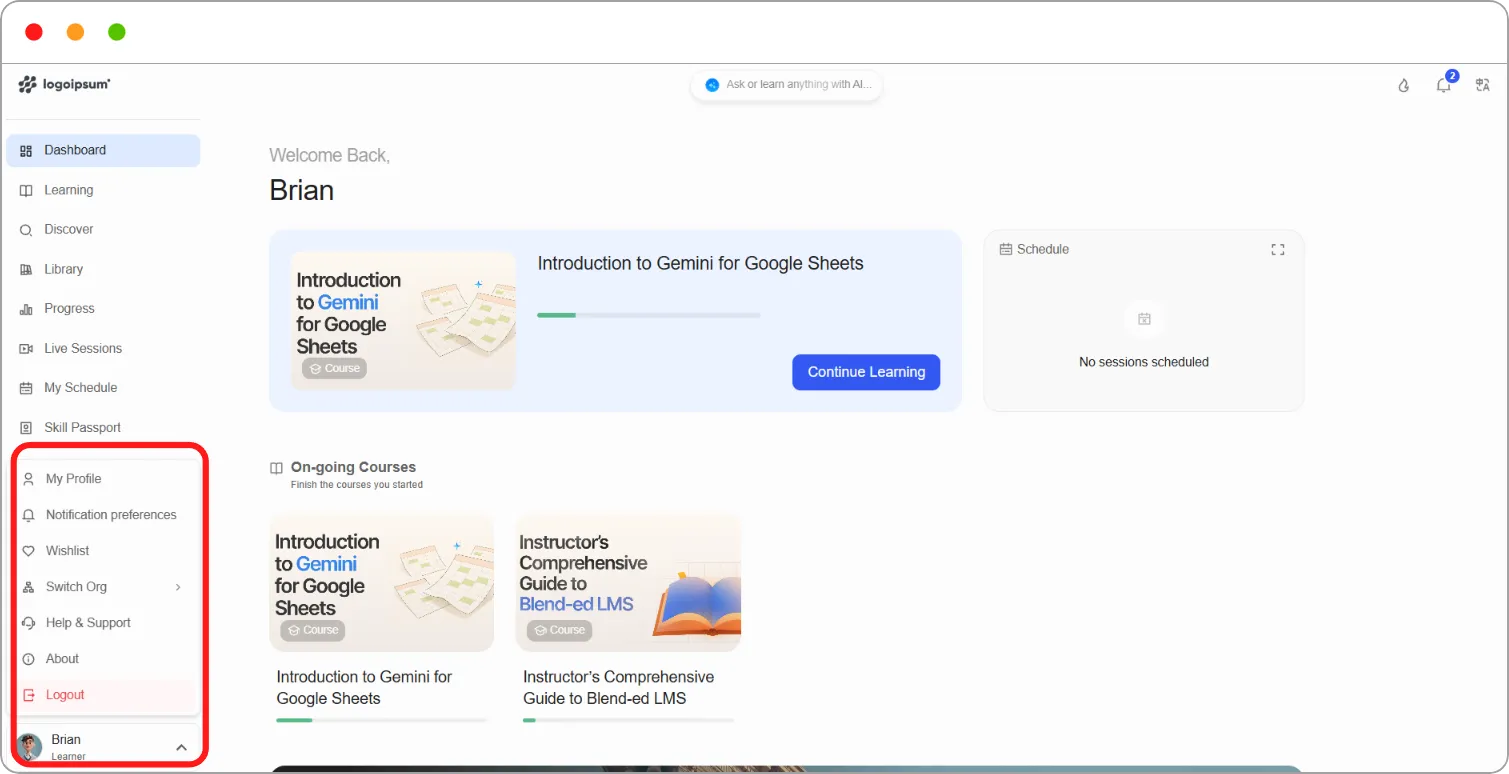Open the notifications bell icon
The image size is (1509, 774).
click(x=1443, y=85)
